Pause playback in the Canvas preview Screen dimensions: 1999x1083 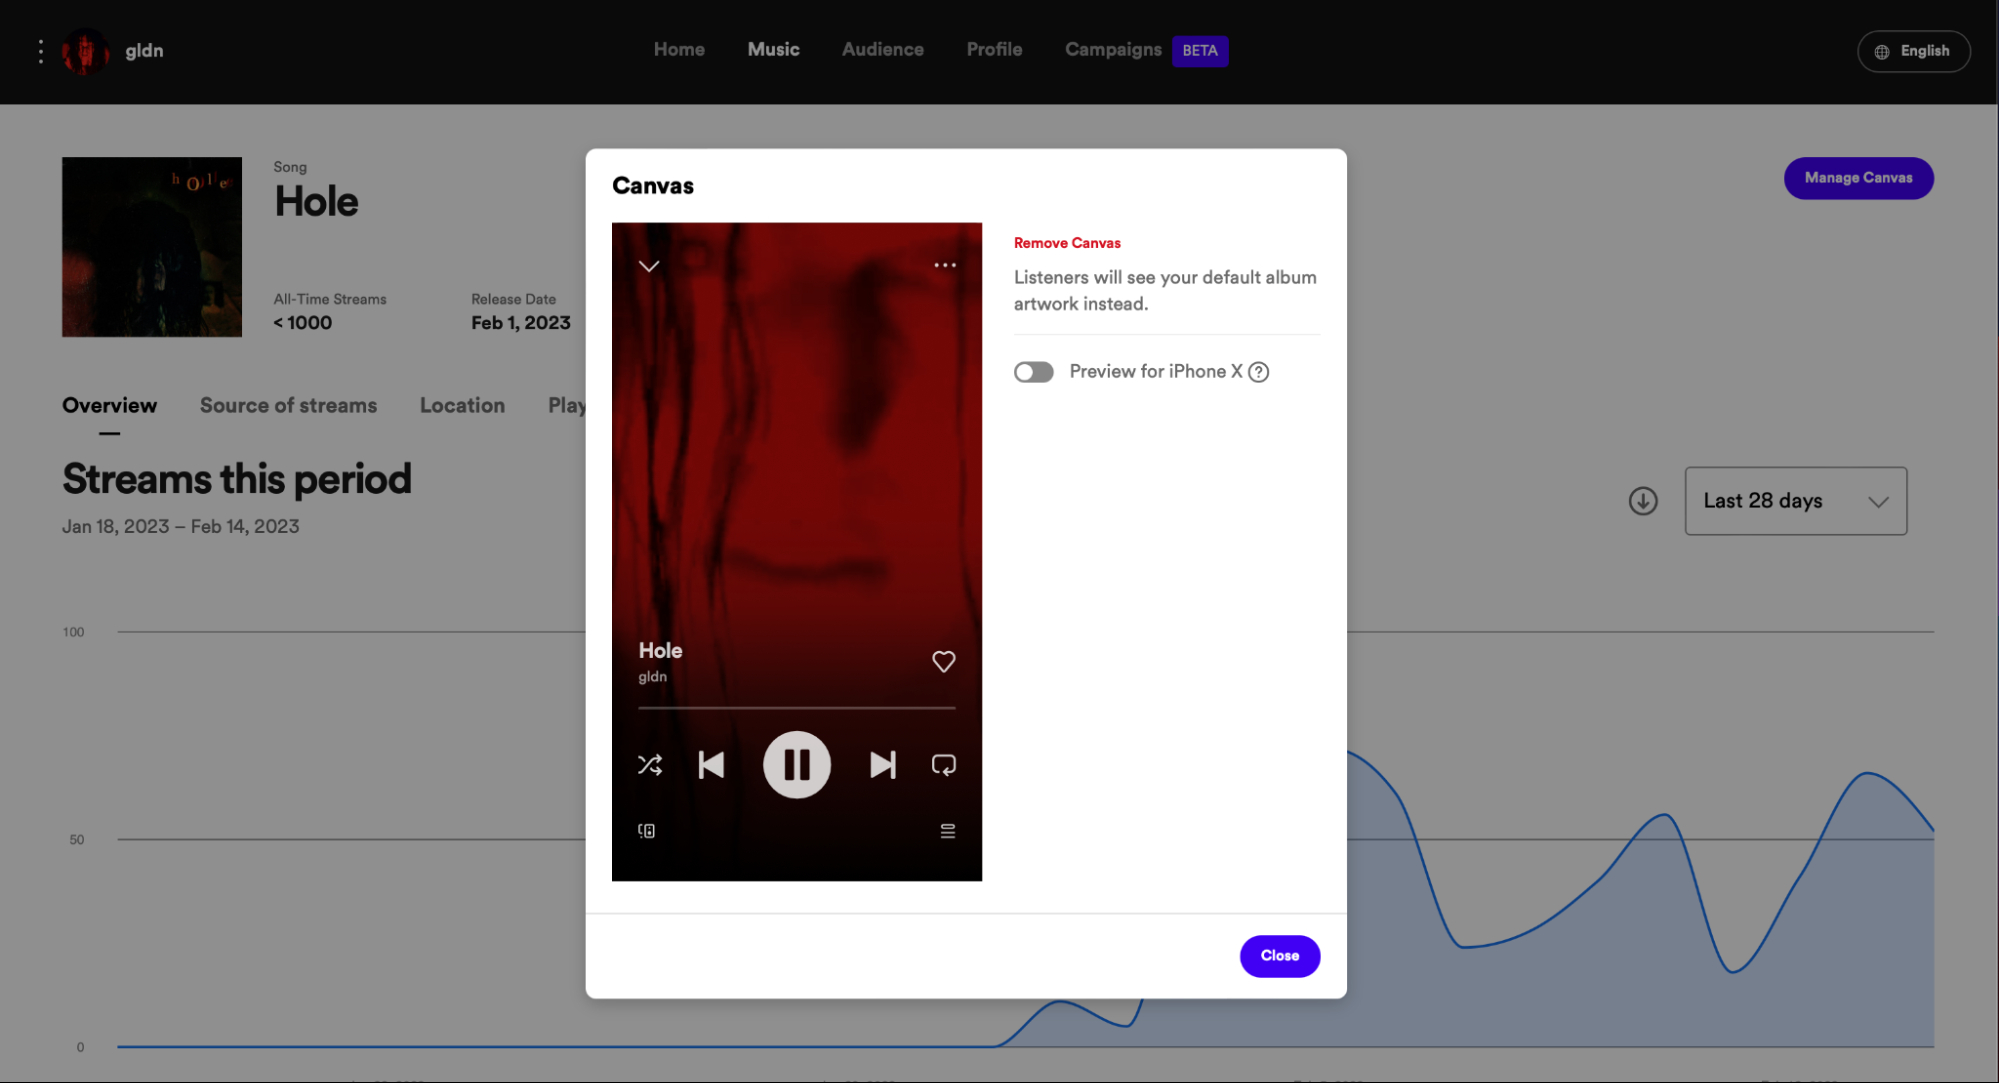click(x=797, y=765)
